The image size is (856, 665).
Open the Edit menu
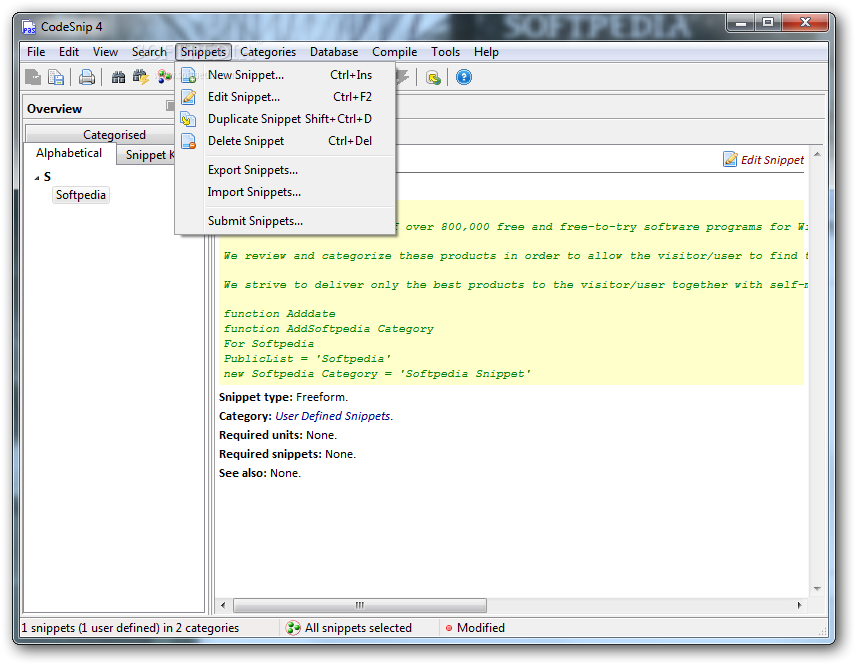click(x=69, y=52)
